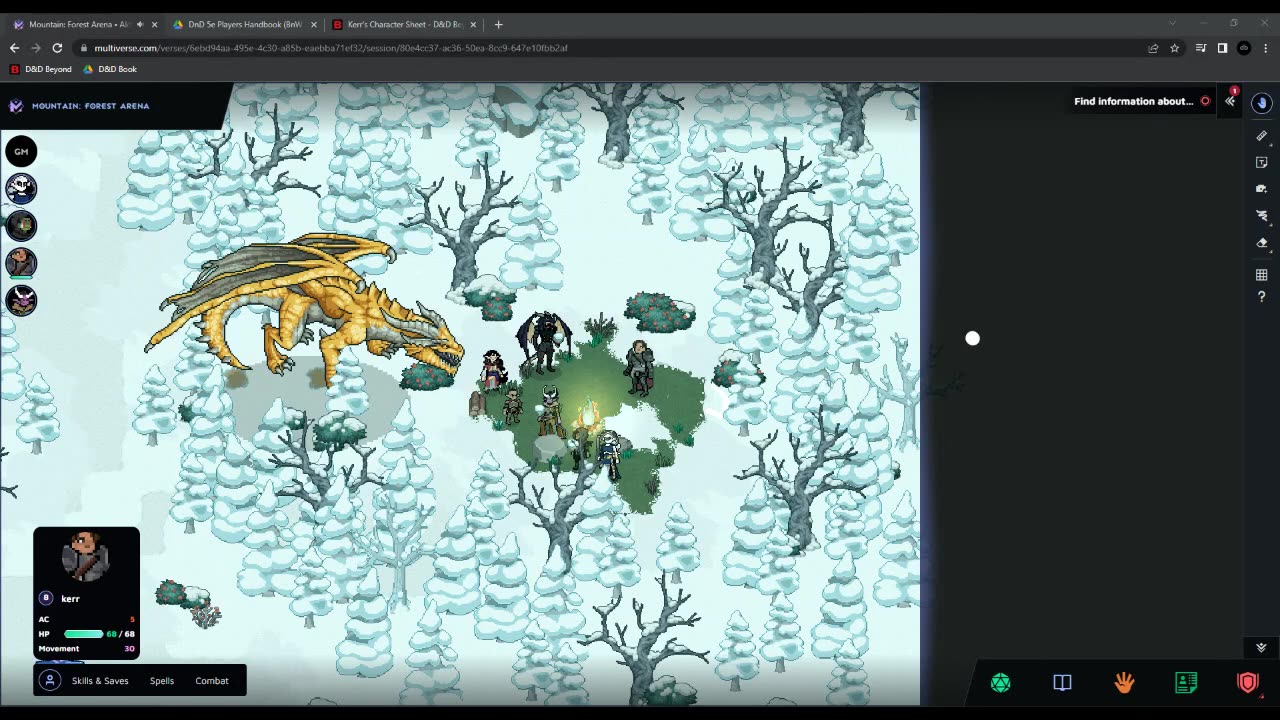The width and height of the screenshot is (1280, 720).
Task: Collapse the bottom toolbar down chevron
Action: tap(1261, 648)
